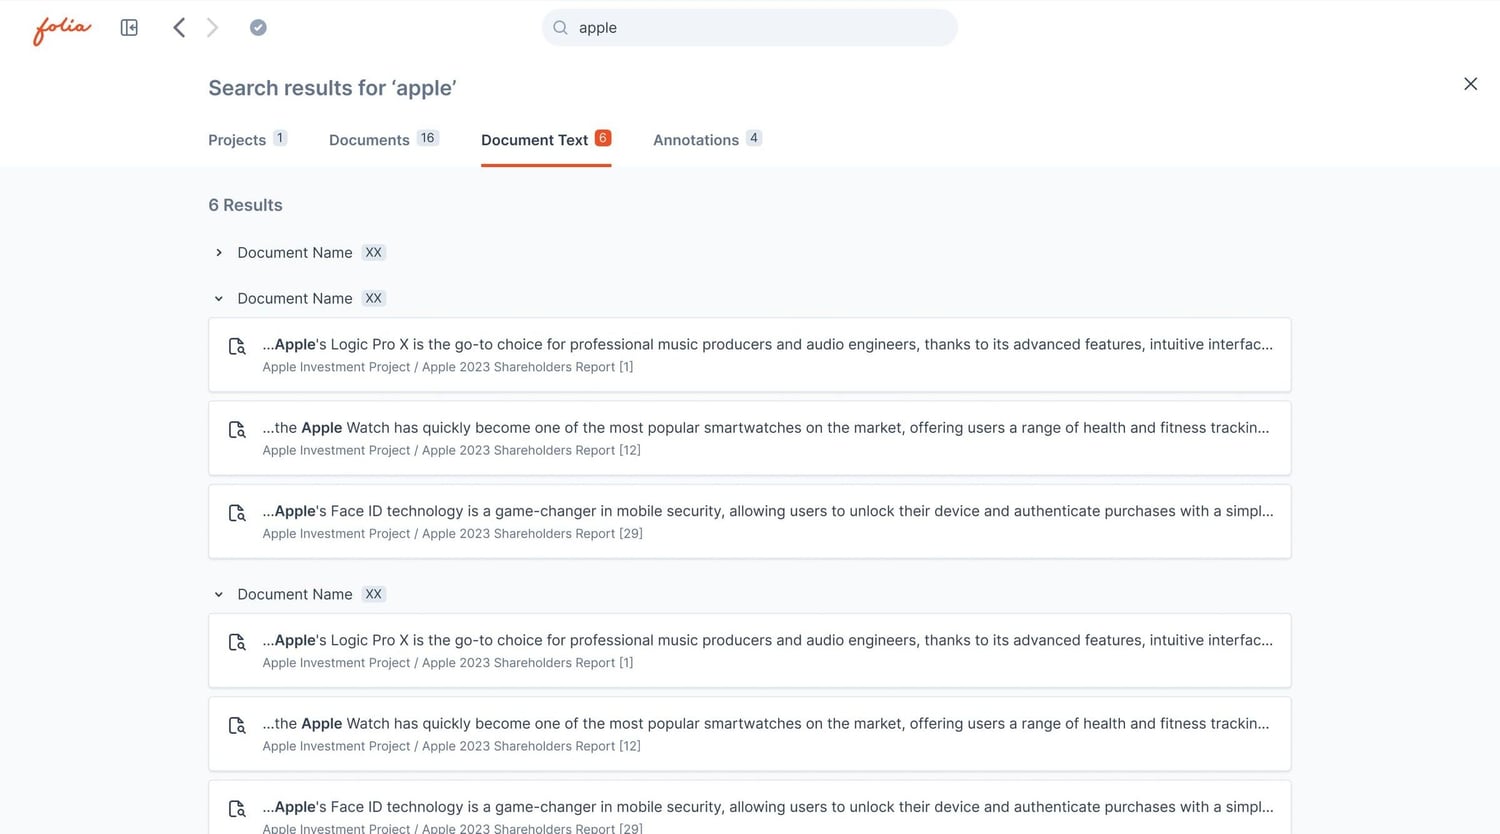Click document icon of first expanded group's Logic Pro row
Screen dimensions: 1500x834
(x=237, y=347)
